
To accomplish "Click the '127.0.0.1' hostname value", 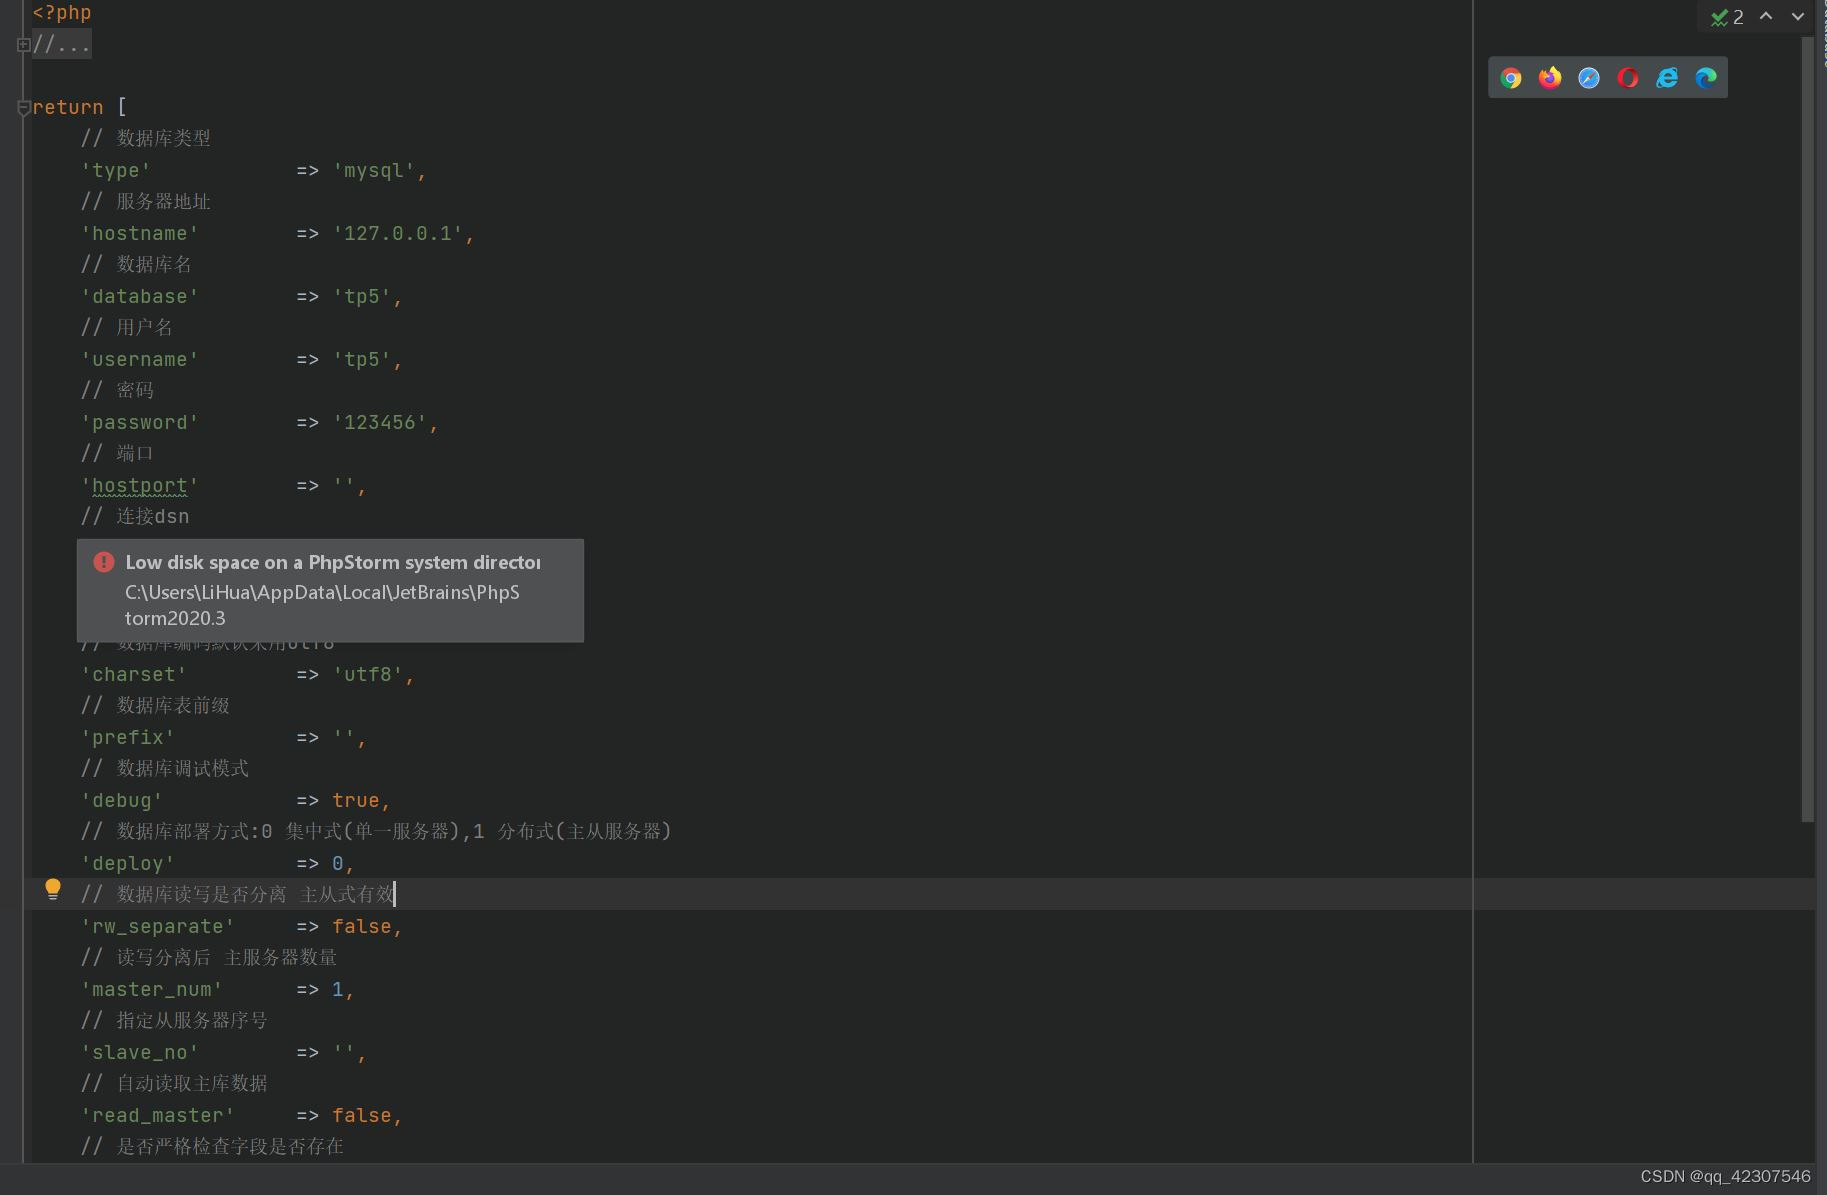I will 398,234.
